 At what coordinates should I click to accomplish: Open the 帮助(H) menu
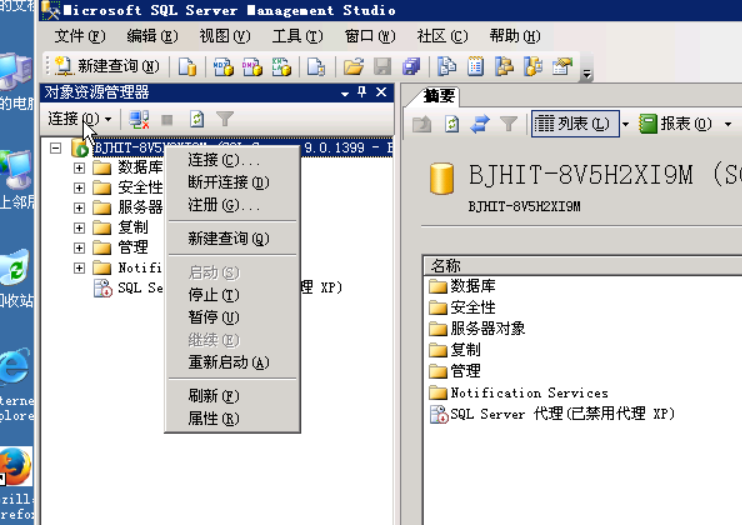click(514, 36)
